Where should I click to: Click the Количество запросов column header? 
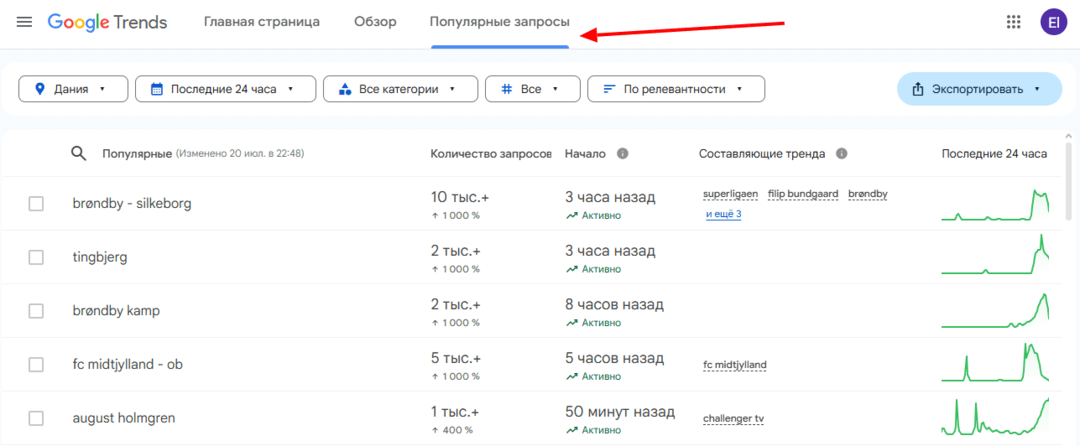coord(491,153)
